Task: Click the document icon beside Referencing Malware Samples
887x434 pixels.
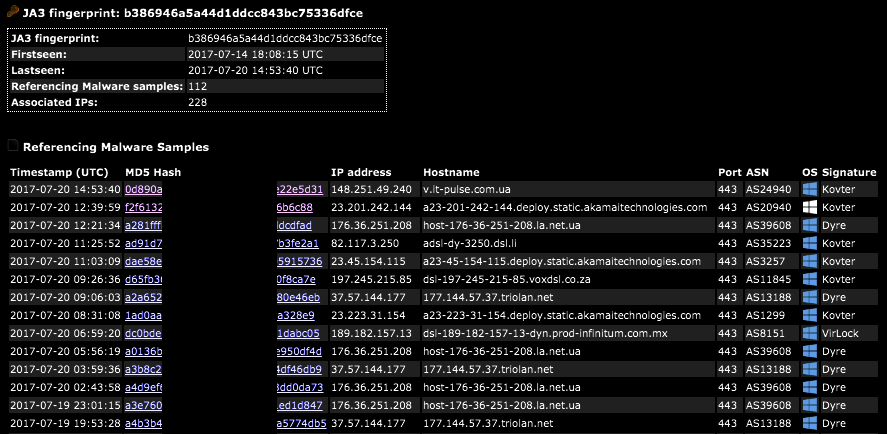Action: click(12, 146)
